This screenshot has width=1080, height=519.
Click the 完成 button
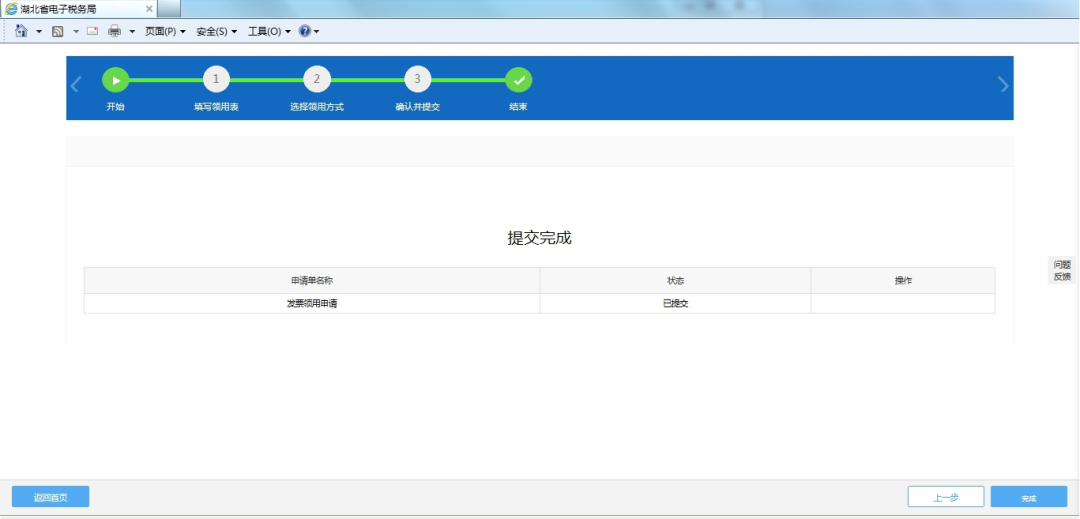[x=1029, y=497]
